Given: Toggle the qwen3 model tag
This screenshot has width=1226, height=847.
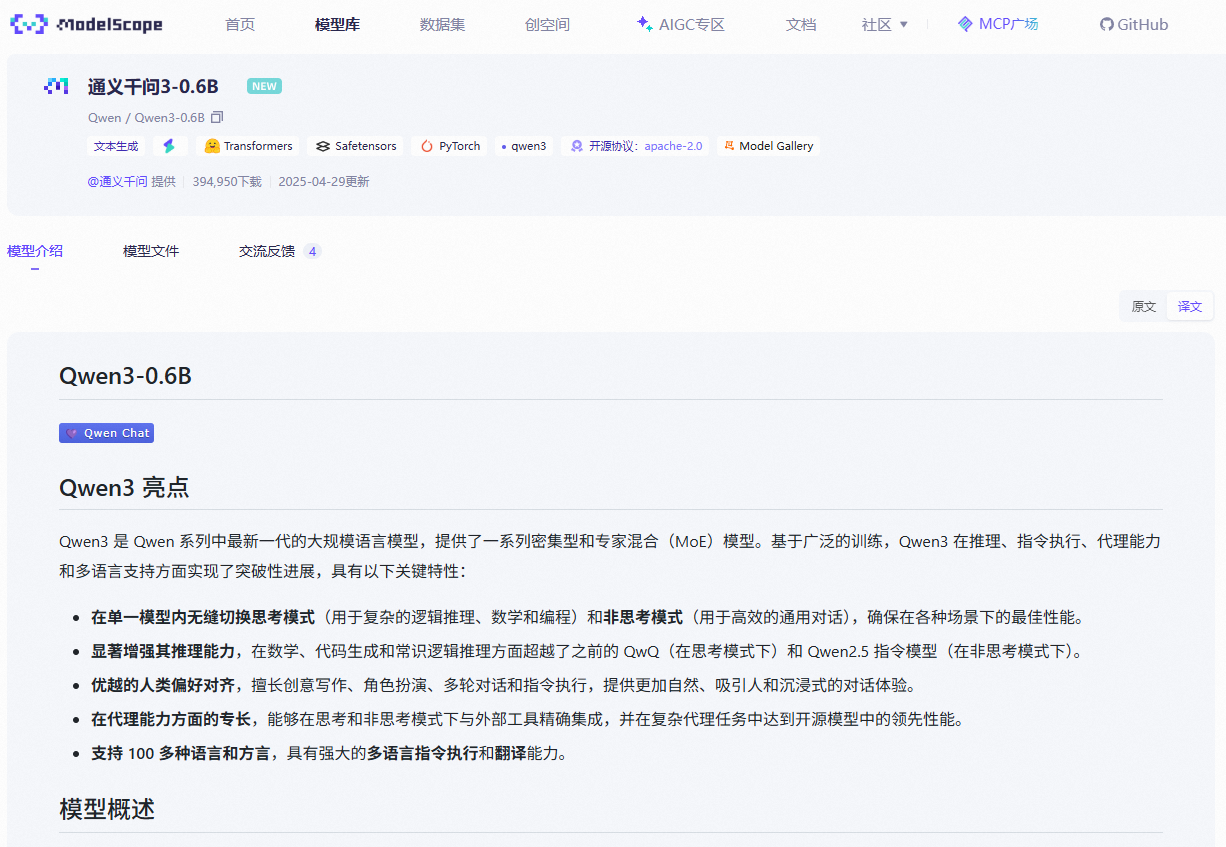Looking at the screenshot, I should [524, 146].
